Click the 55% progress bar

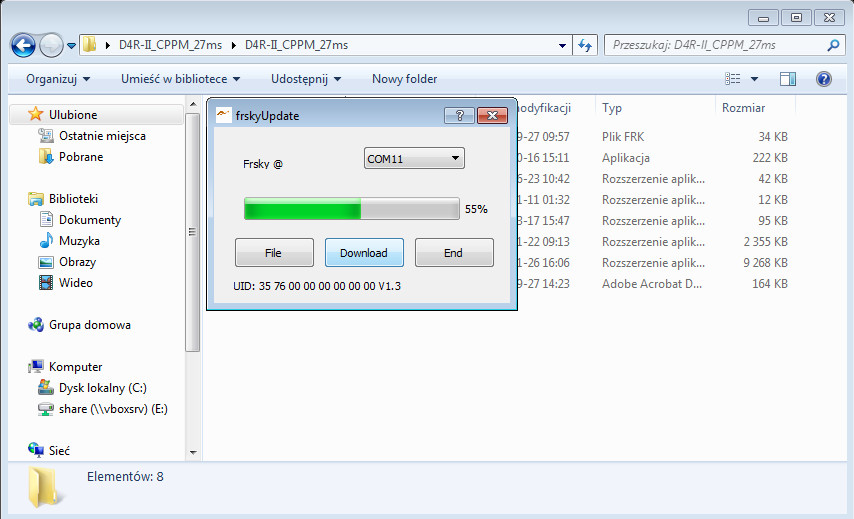[351, 209]
